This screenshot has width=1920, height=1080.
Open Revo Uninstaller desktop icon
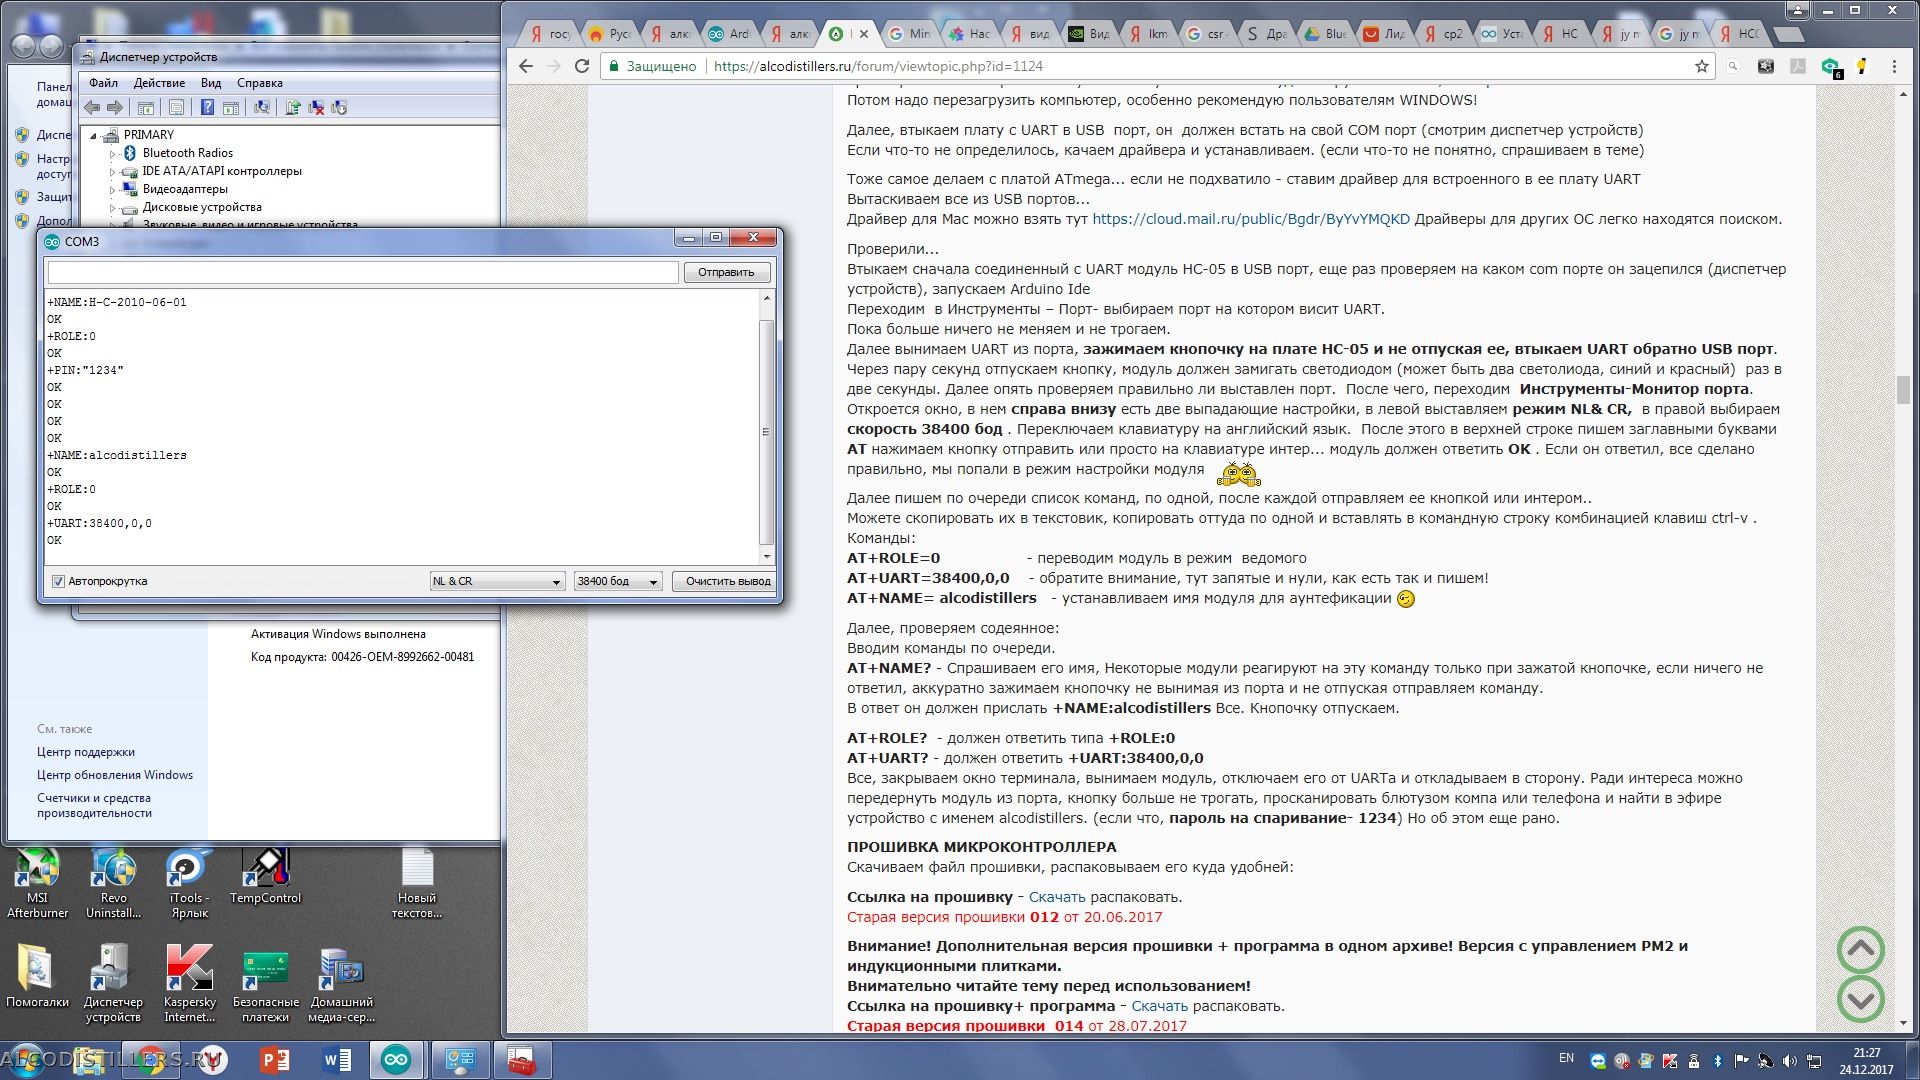(113, 884)
